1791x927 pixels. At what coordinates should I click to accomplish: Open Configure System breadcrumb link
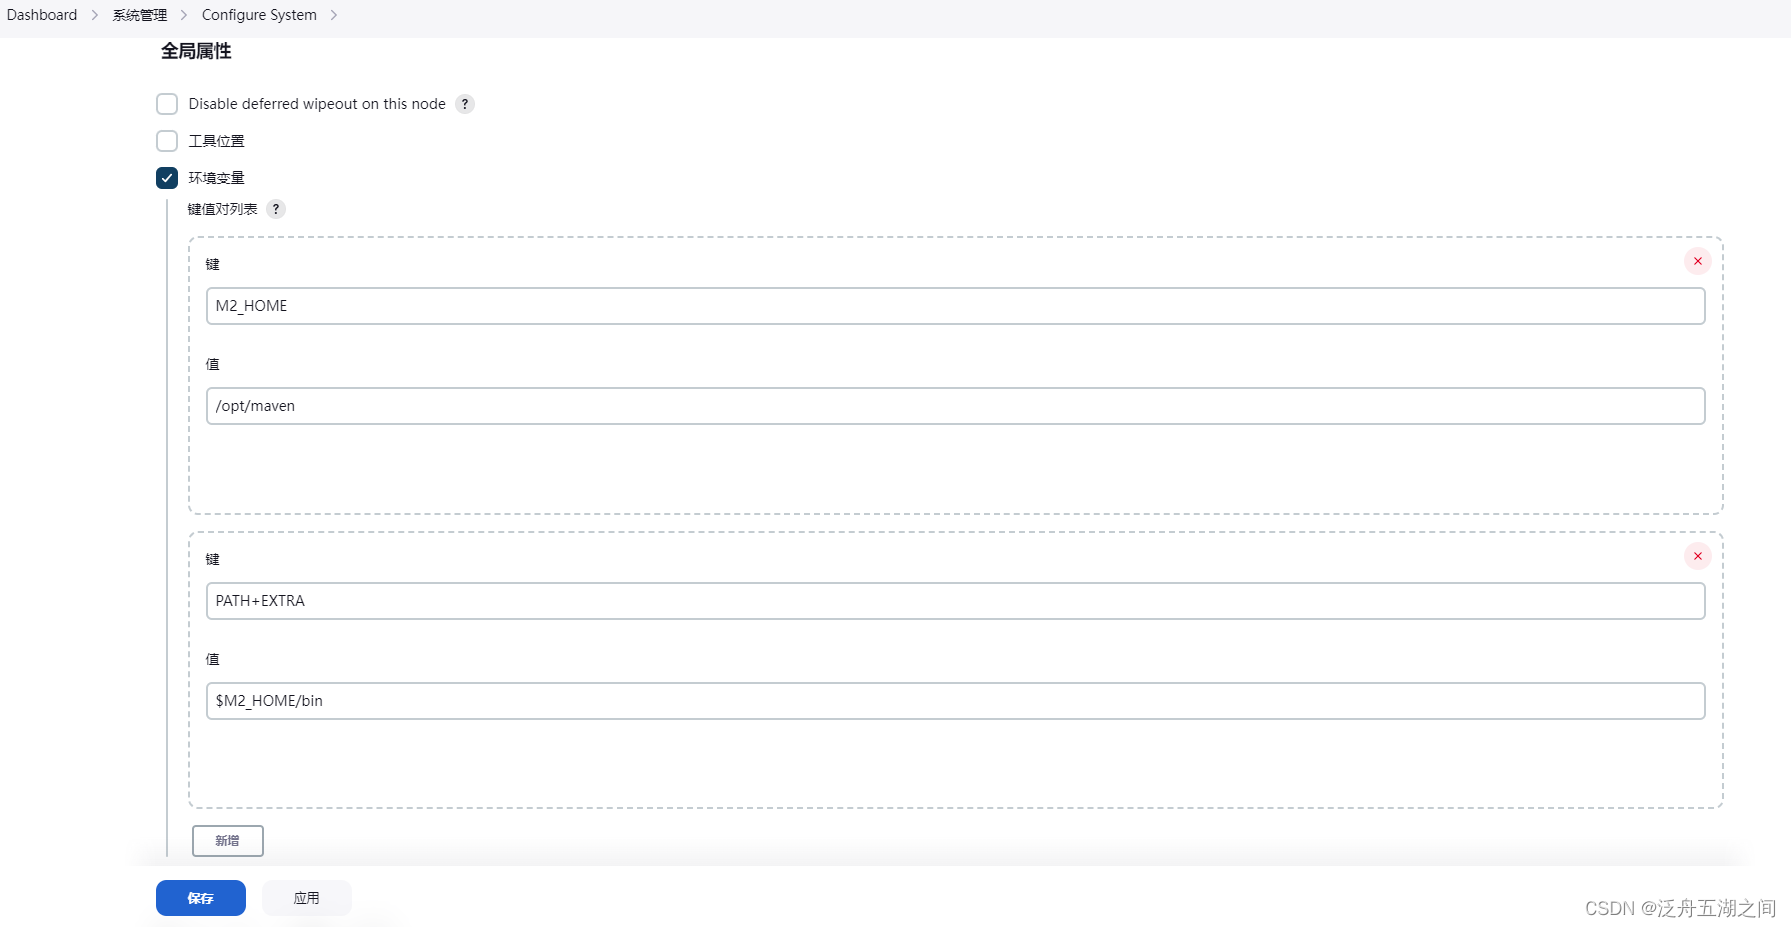coord(259,15)
